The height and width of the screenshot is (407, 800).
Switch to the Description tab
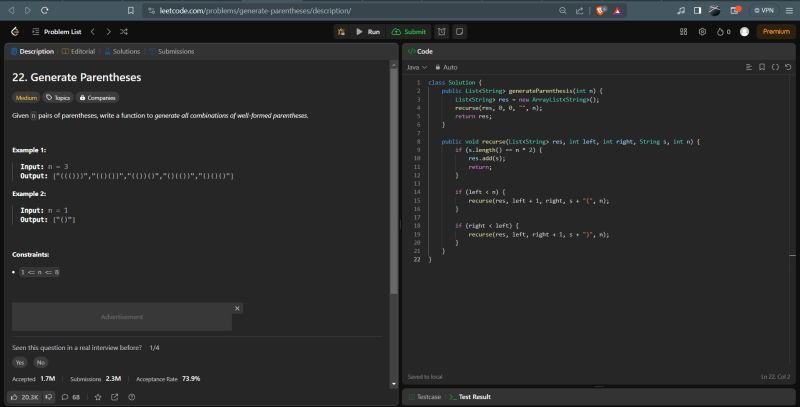[33, 52]
